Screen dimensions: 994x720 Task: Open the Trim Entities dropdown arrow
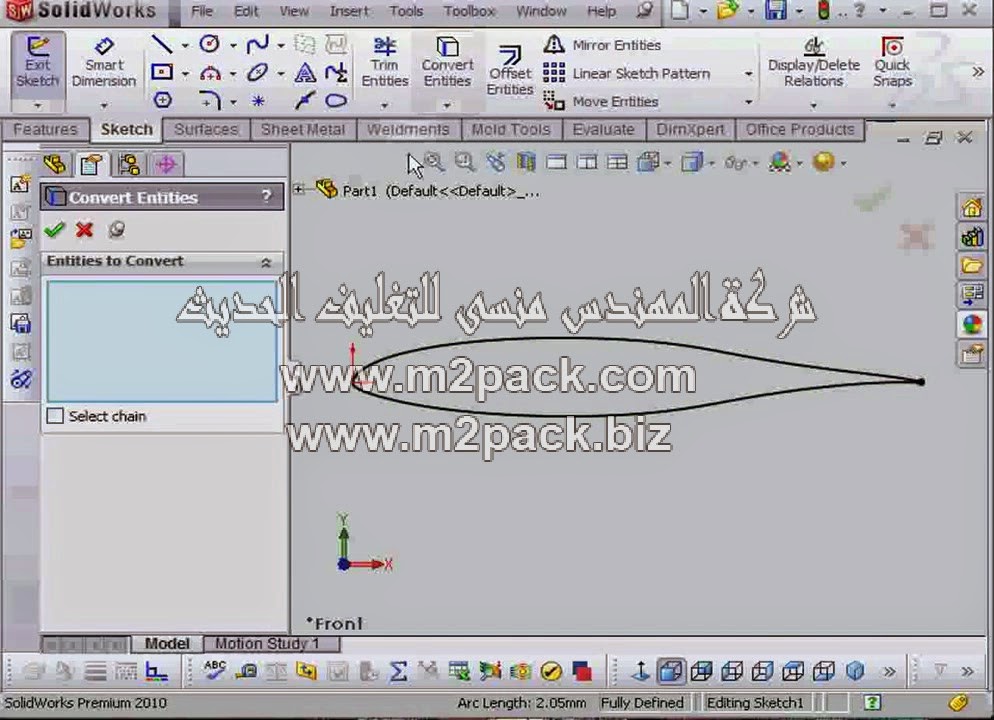[x=385, y=105]
